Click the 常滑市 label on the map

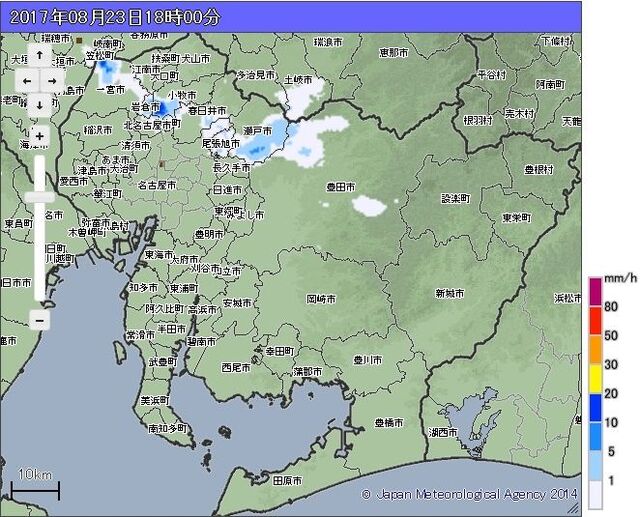pyautogui.click(x=140, y=335)
